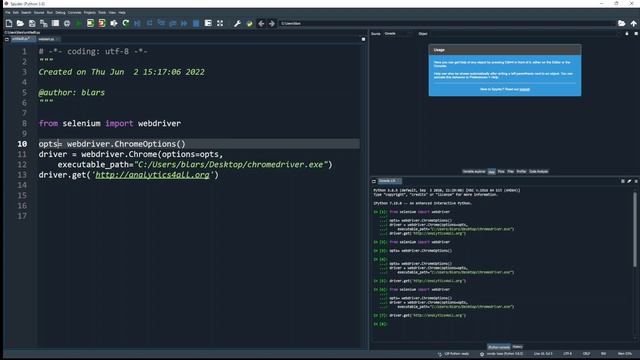Step into function debug icon
The image size is (640, 360).
(161, 23)
